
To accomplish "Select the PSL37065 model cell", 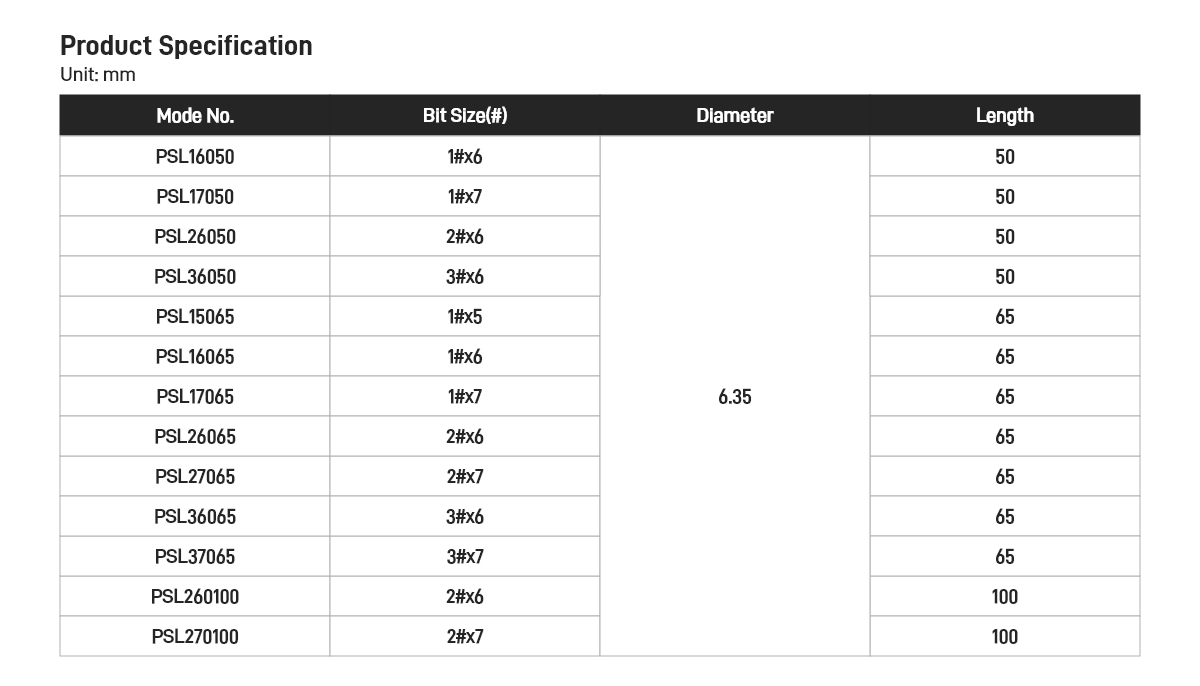I will 195,557.
